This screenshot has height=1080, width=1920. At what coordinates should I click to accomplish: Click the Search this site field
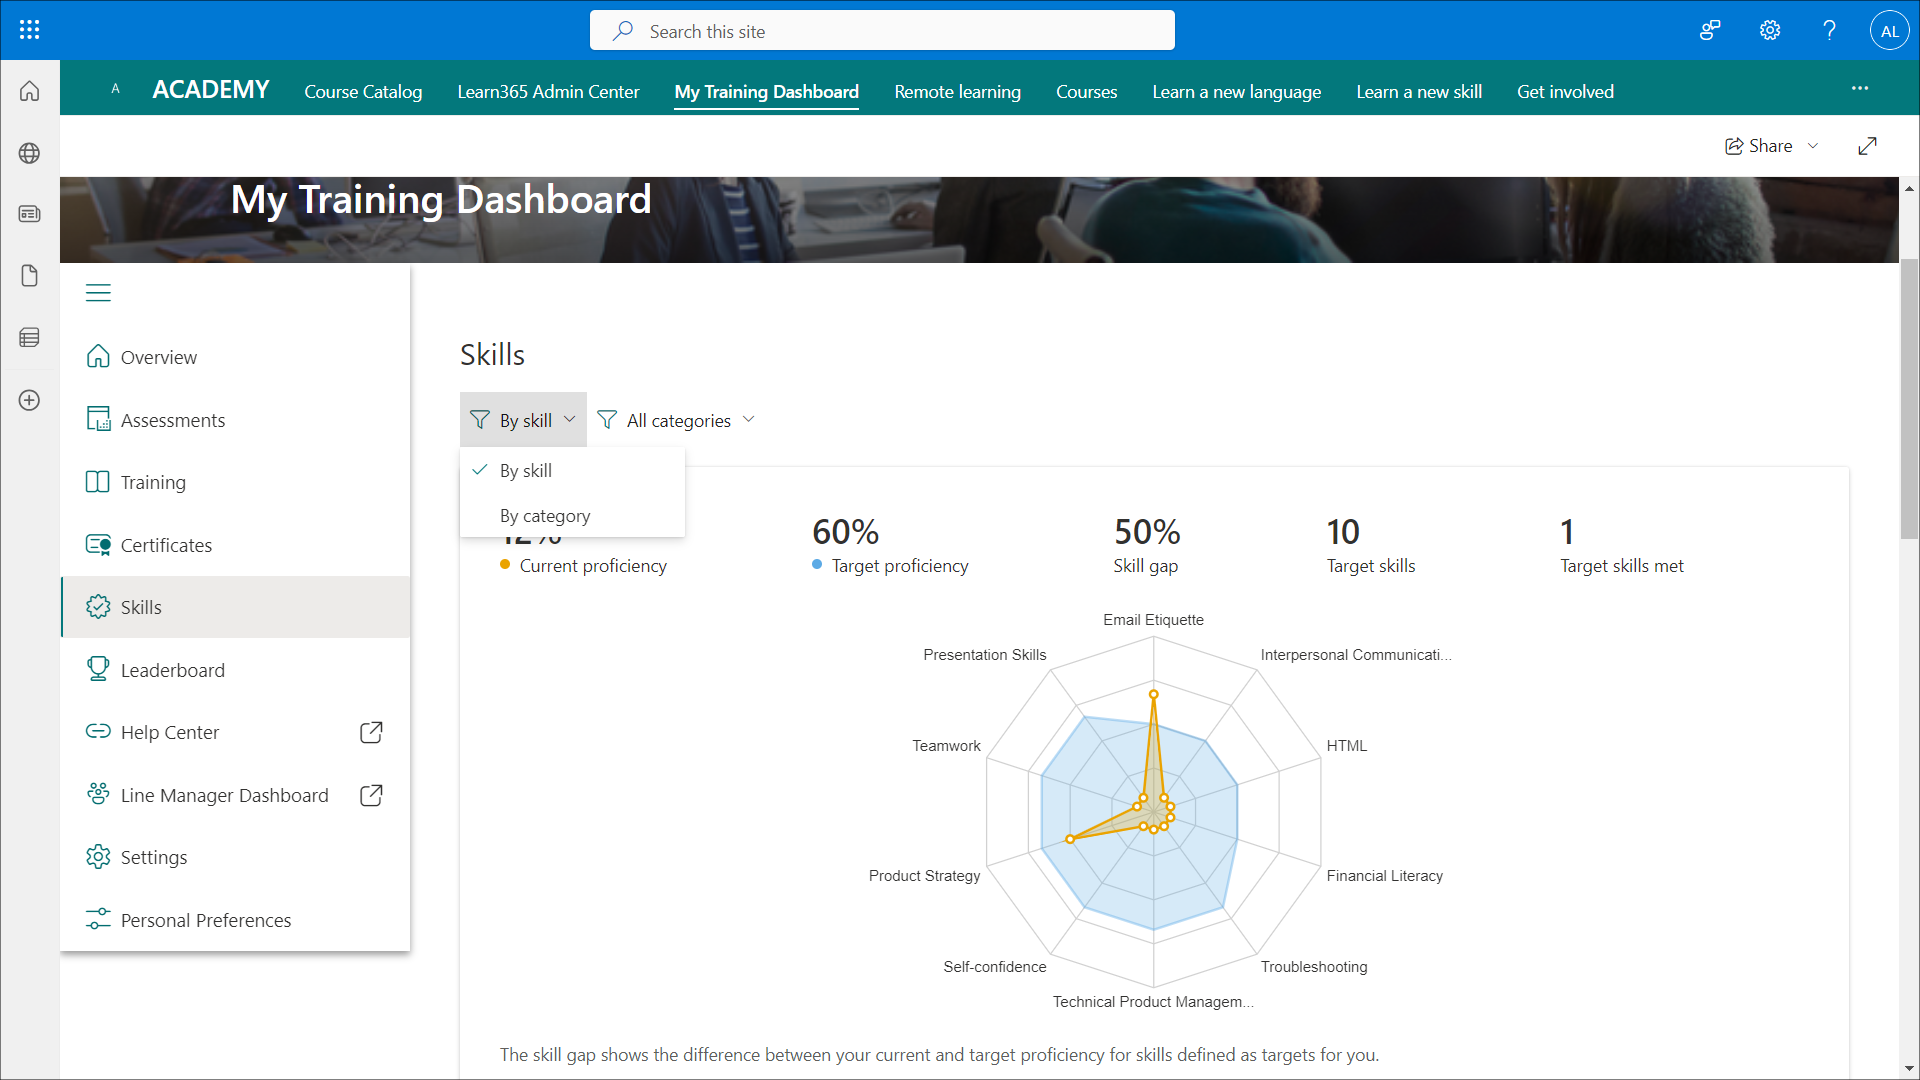pyautogui.click(x=882, y=31)
